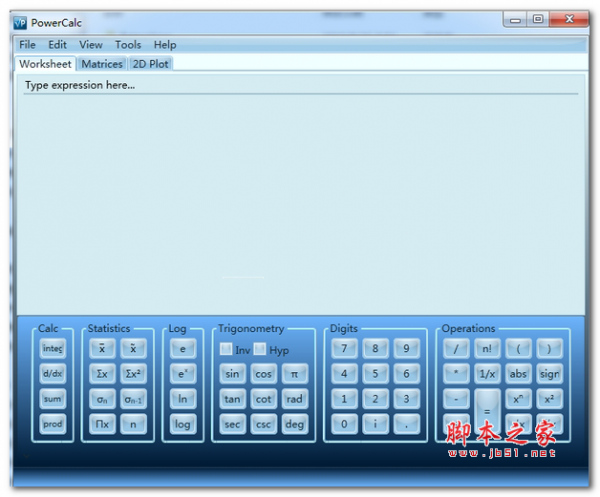Click the rad button
Viewport: 600px width, 497px height.
pos(295,399)
